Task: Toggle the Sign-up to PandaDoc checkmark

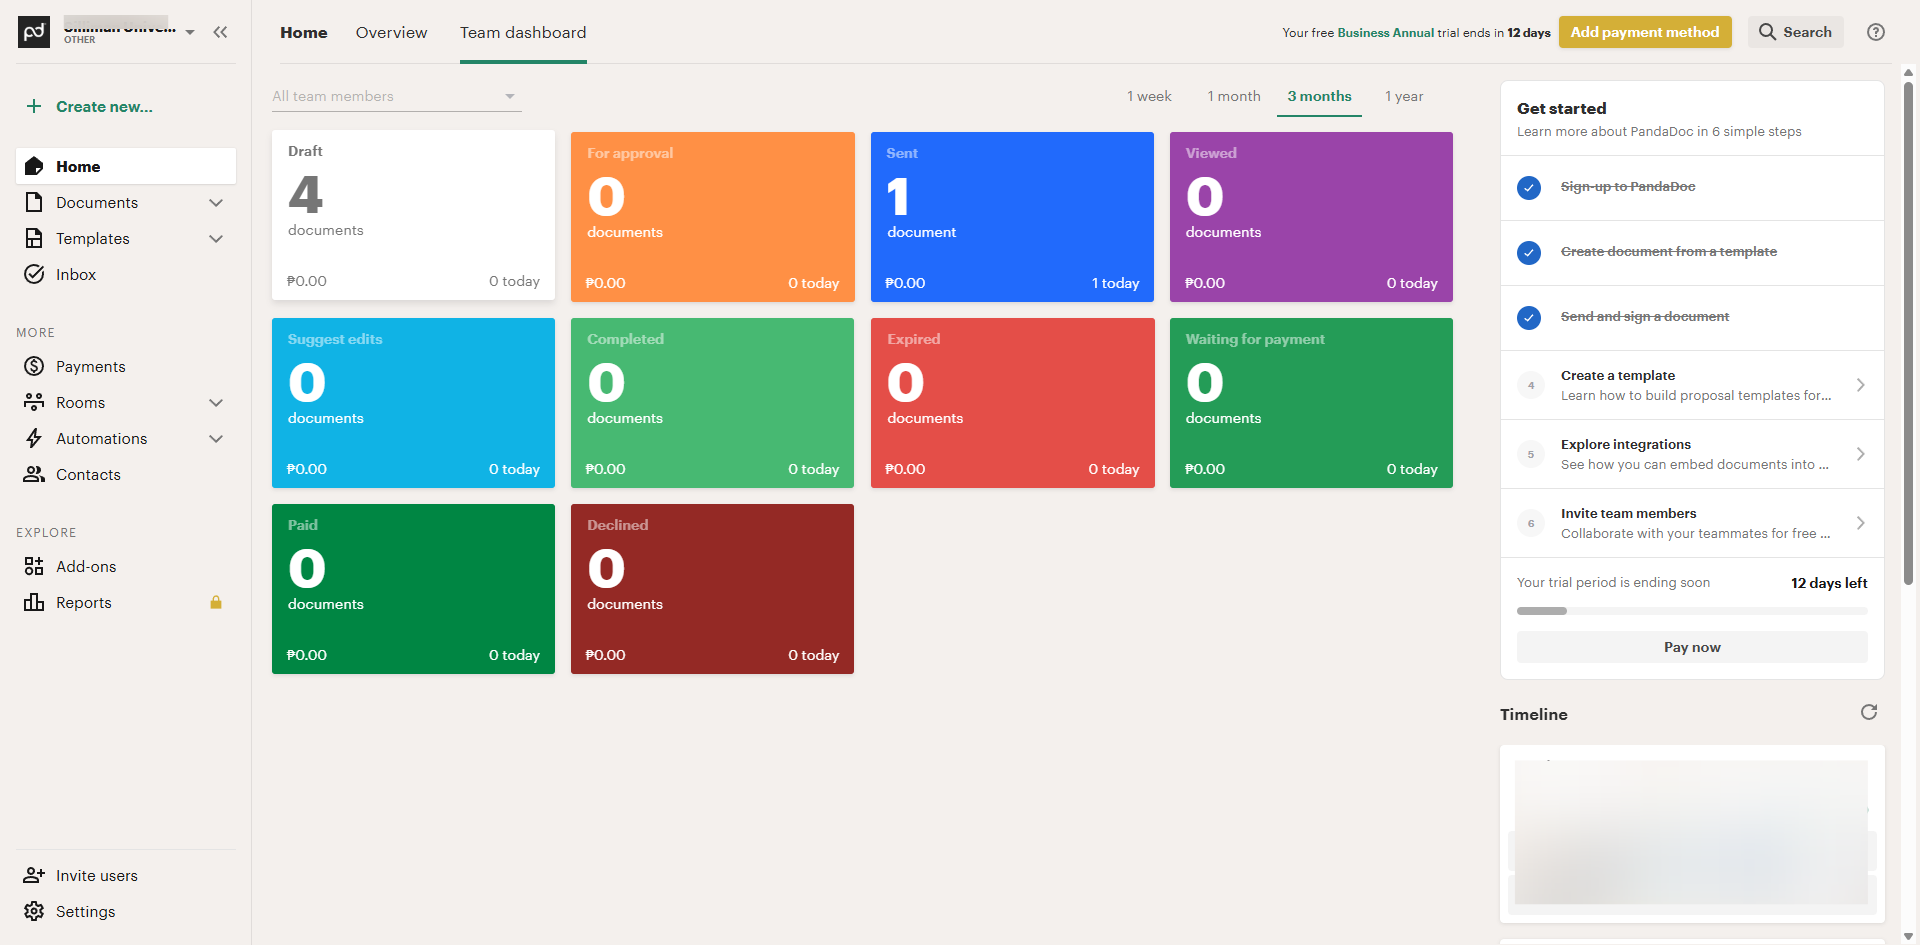Action: (1529, 188)
